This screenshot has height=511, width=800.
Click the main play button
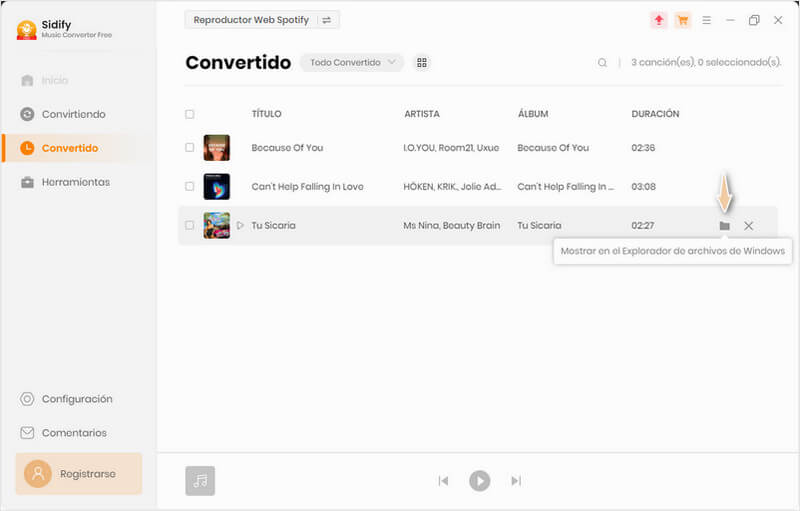pos(480,481)
